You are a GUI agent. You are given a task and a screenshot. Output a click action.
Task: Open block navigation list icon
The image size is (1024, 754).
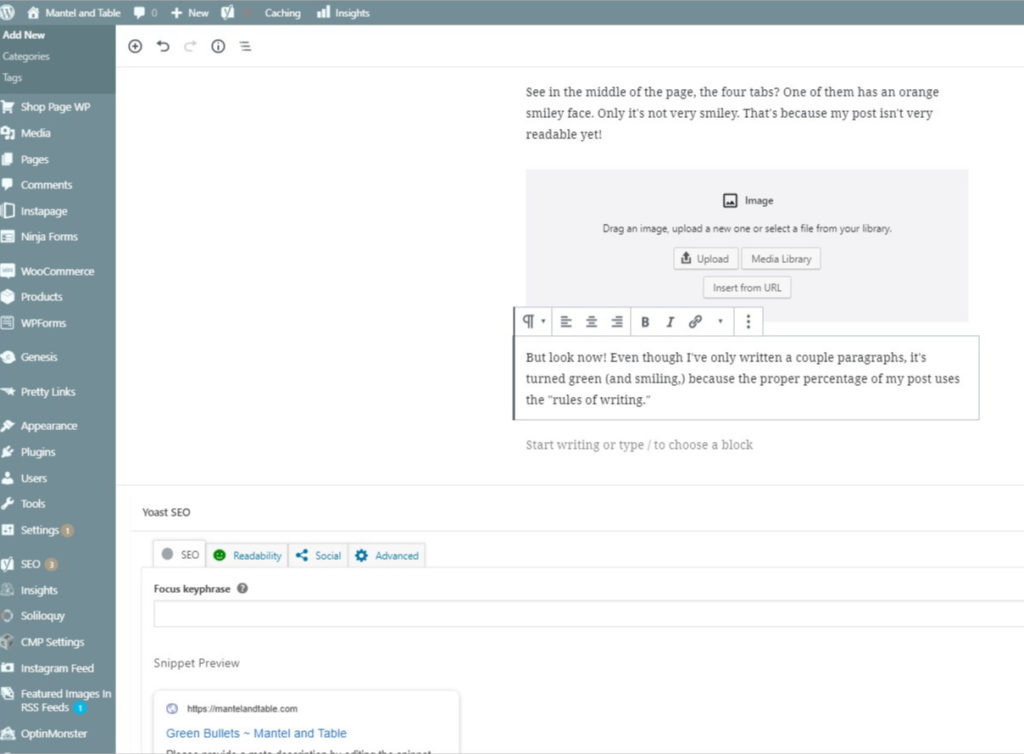[x=245, y=46]
